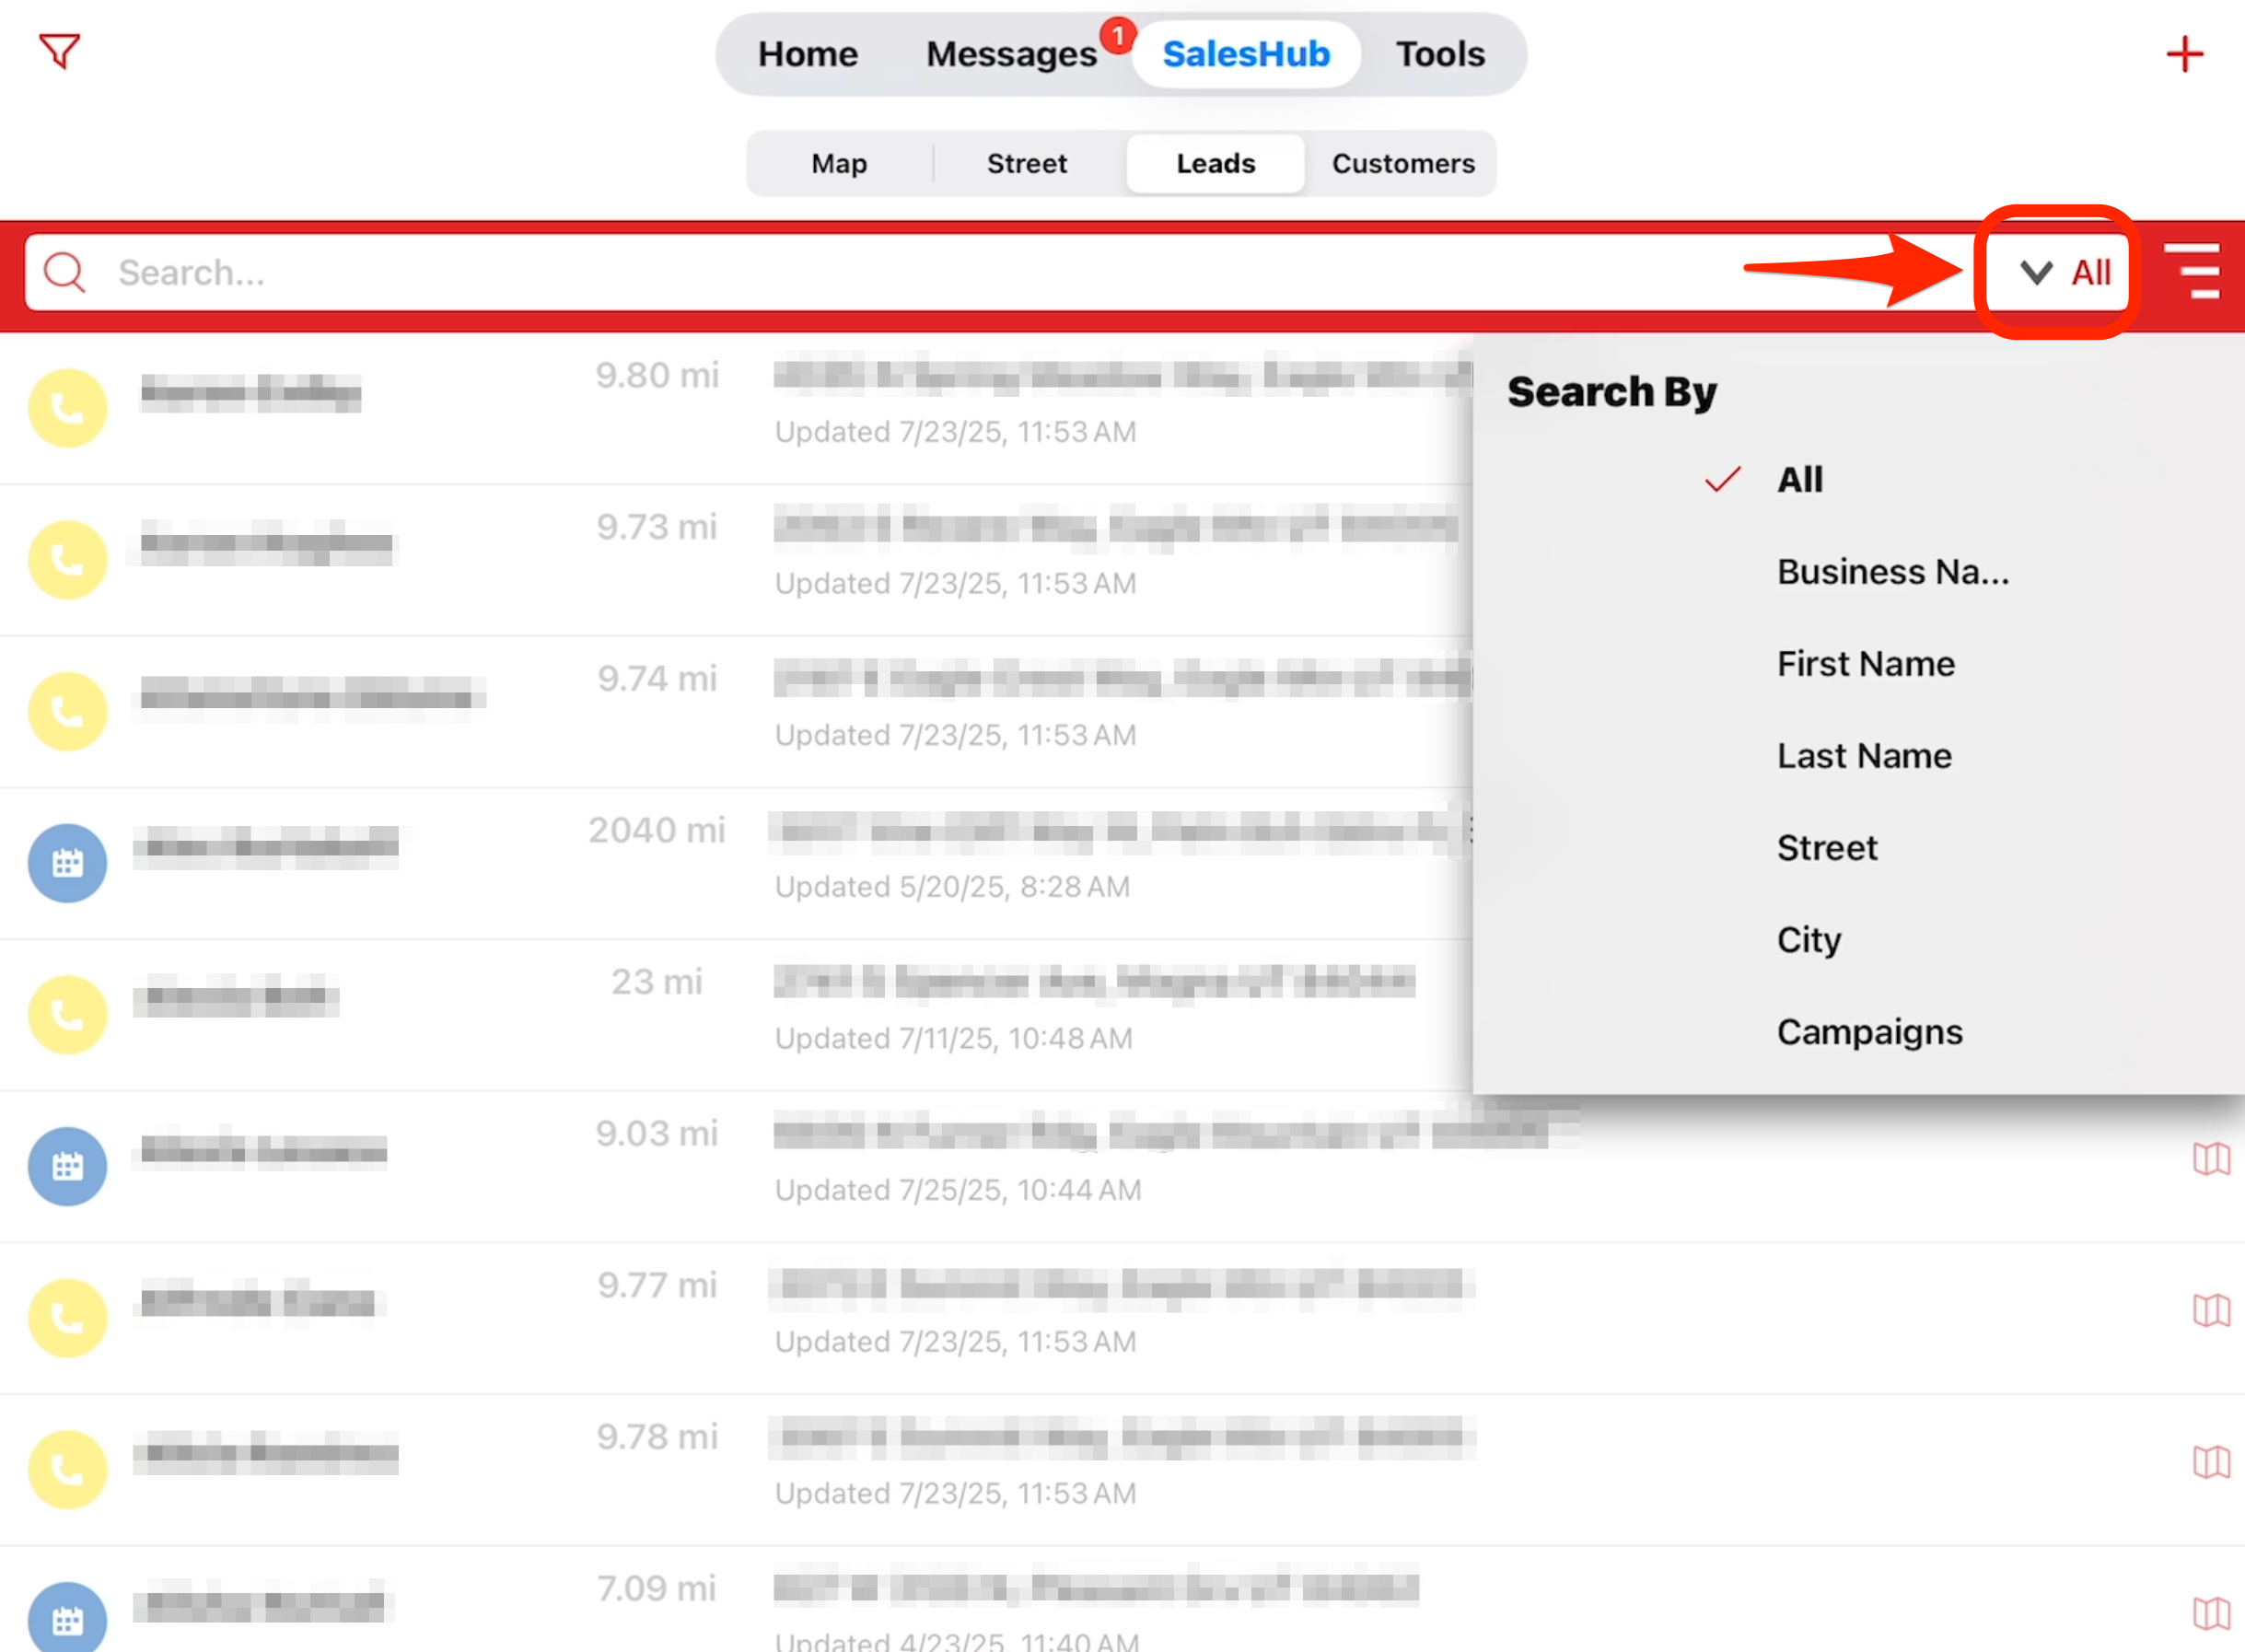Pick Campaigns from the dropdown list
Image resolution: width=2245 pixels, height=1652 pixels.
pyautogui.click(x=1869, y=1032)
